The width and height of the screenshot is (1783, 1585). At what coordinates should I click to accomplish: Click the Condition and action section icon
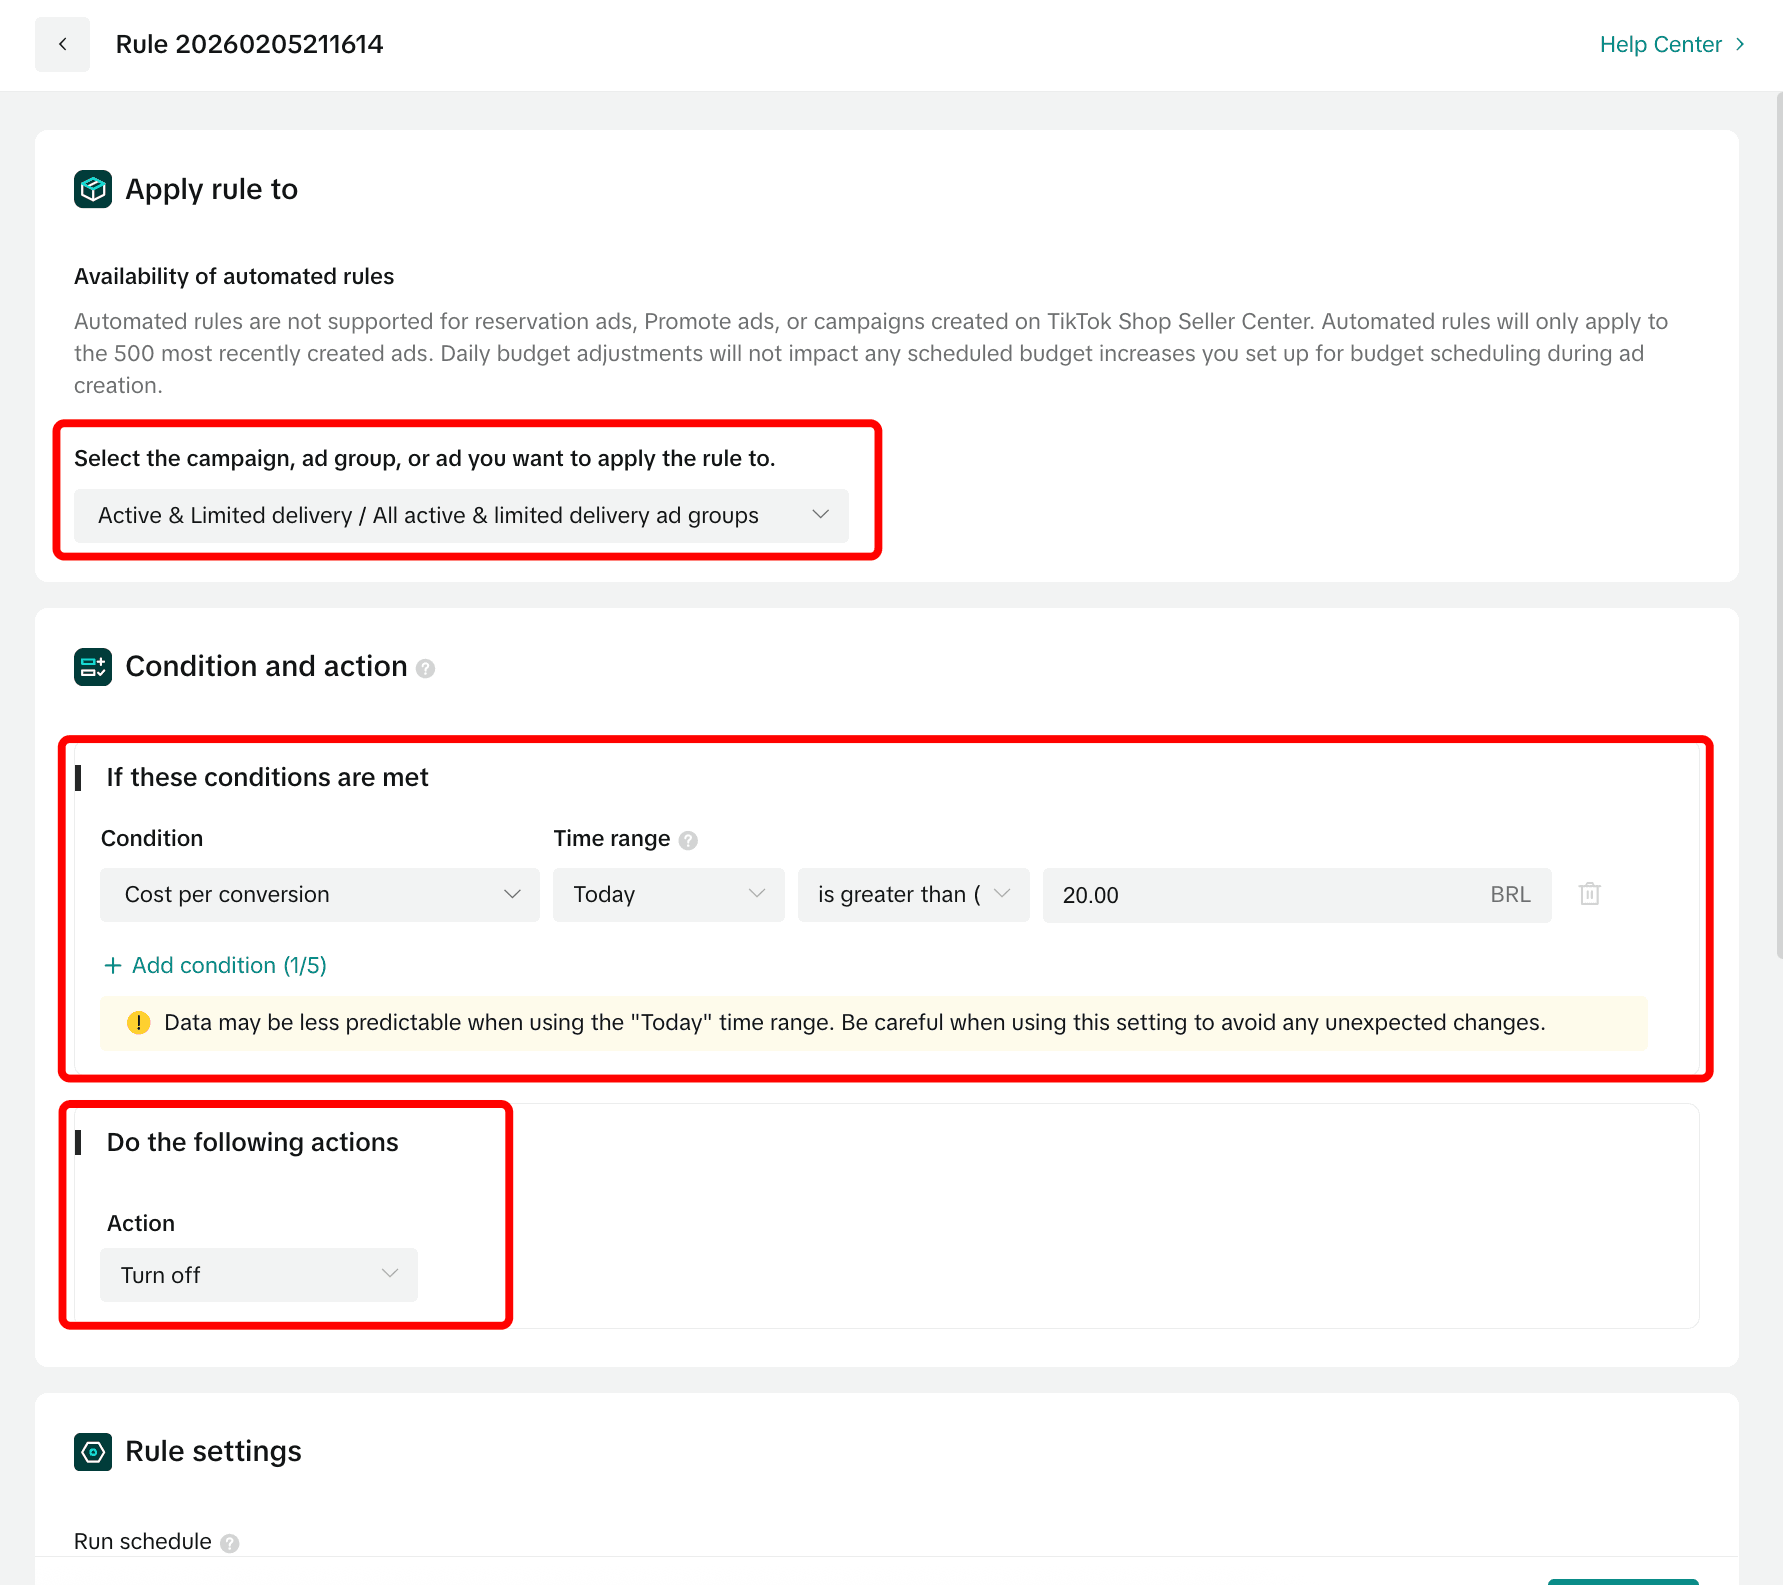tap(93, 667)
